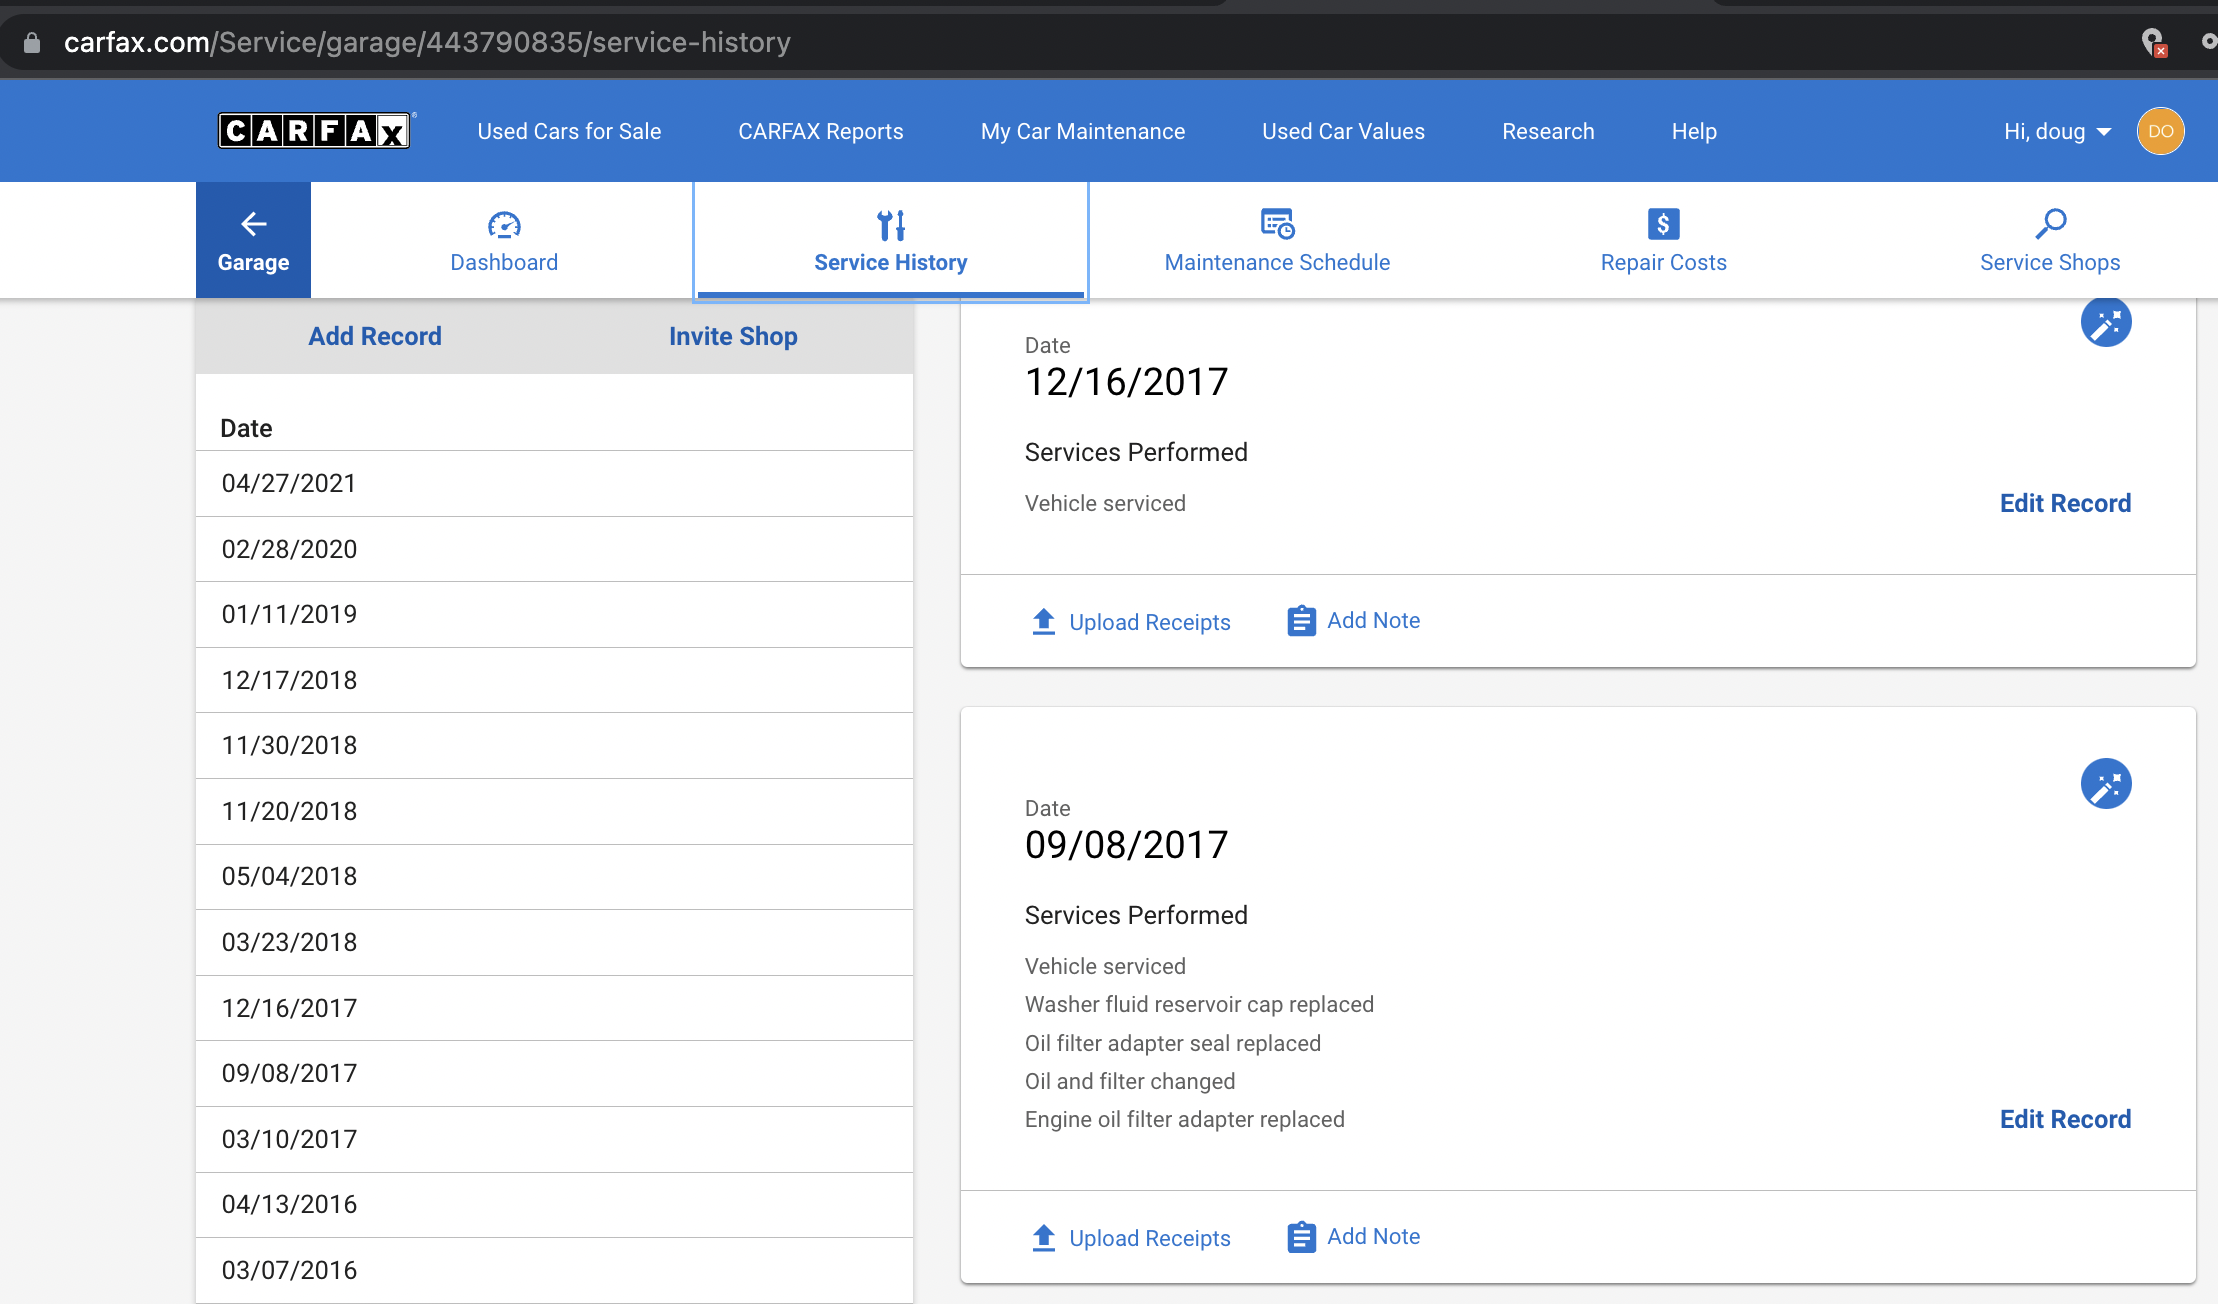The width and height of the screenshot is (2218, 1304).
Task: Switch to Maintenance Schedule tab
Action: (x=1277, y=240)
